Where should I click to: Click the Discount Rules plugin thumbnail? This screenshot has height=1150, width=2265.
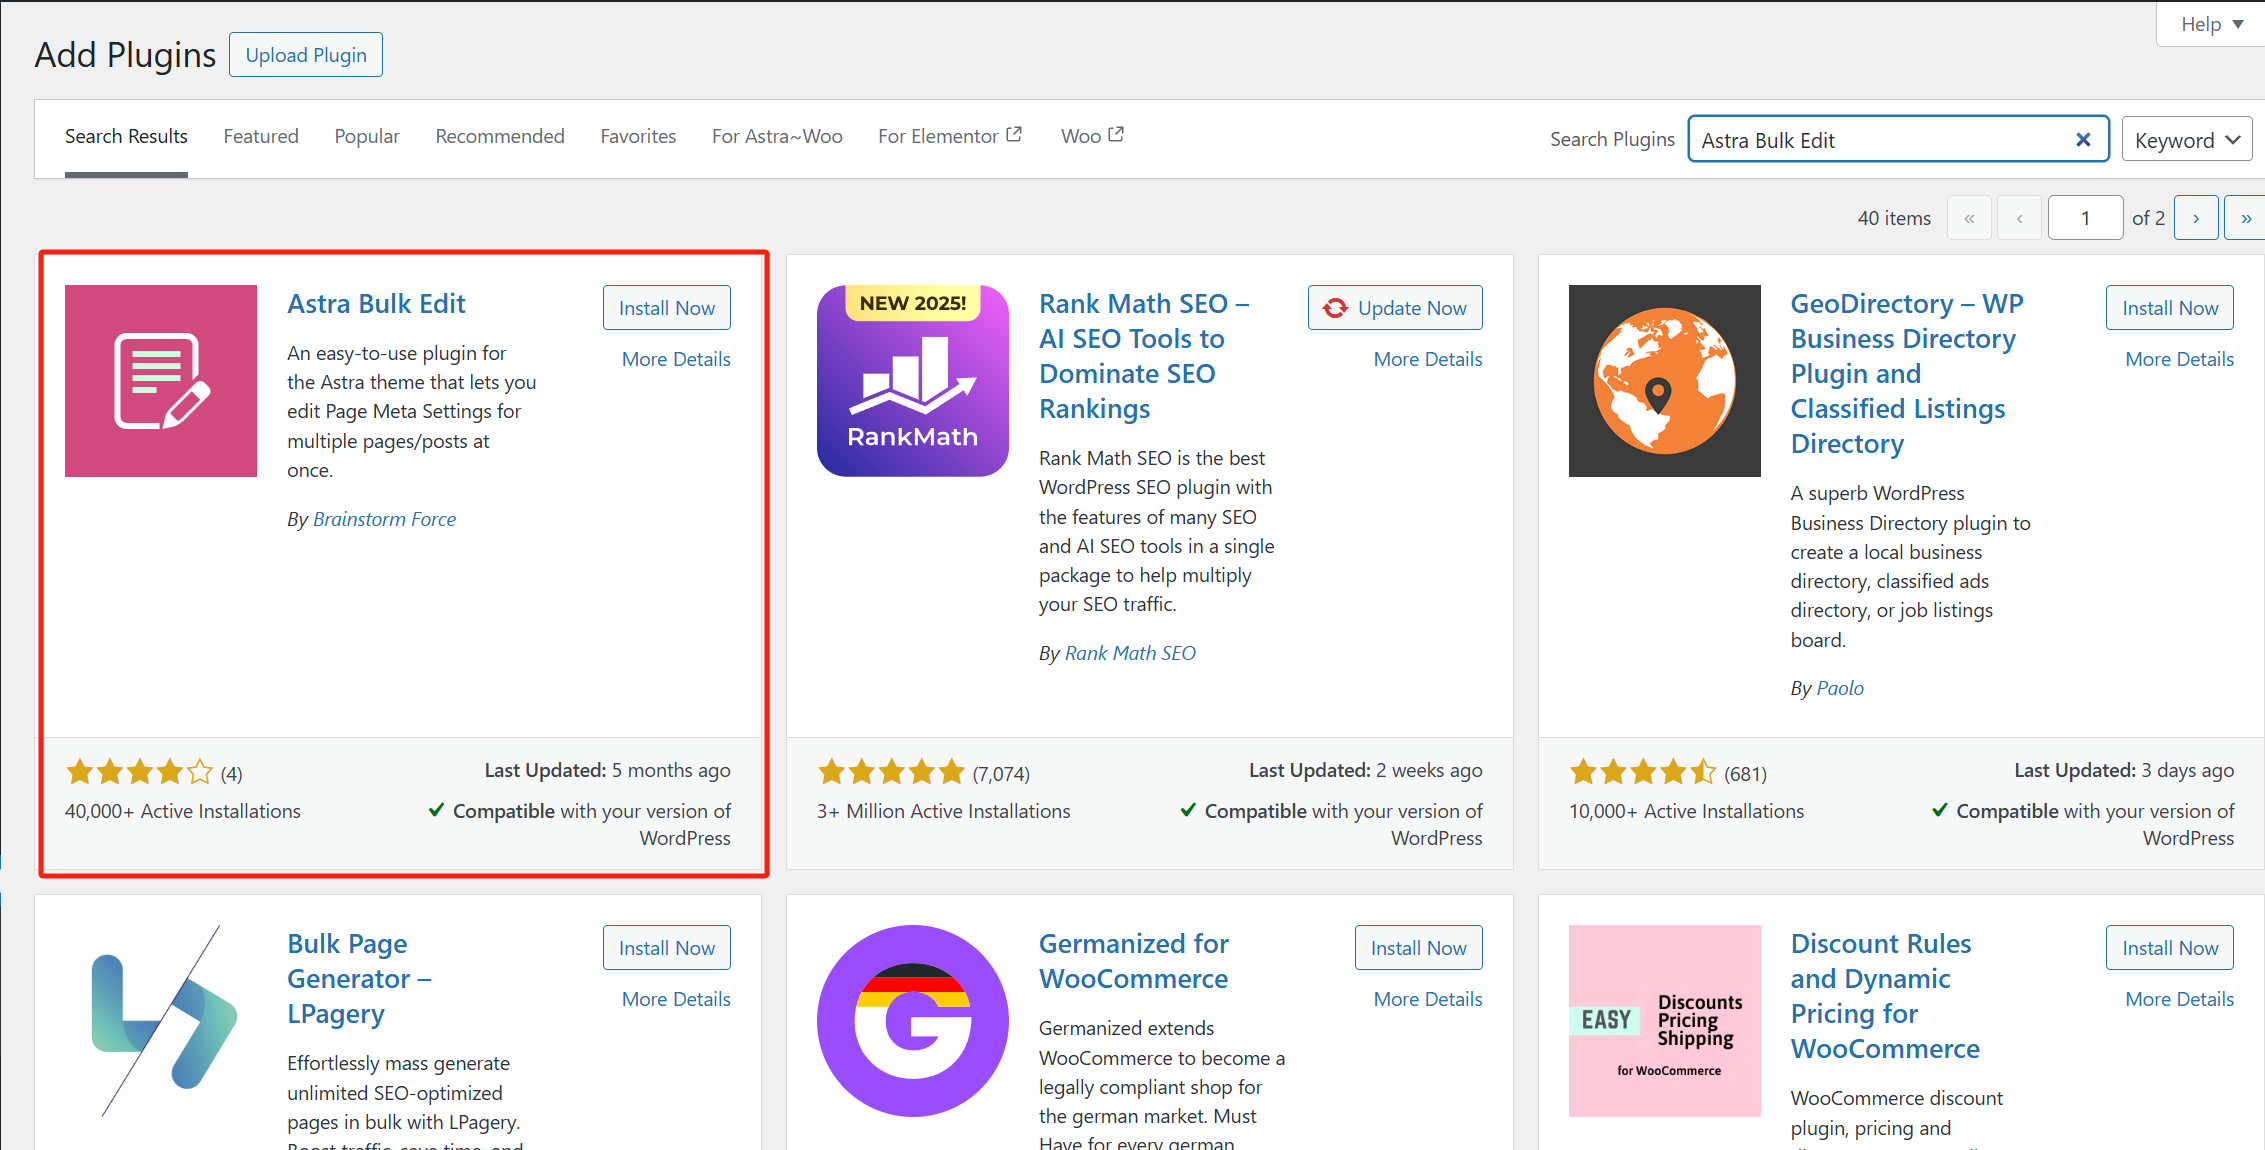[x=1664, y=1020]
